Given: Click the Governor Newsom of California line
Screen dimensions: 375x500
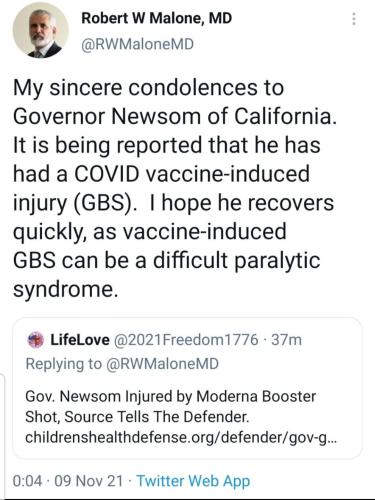Looking at the screenshot, I should point(175,117).
